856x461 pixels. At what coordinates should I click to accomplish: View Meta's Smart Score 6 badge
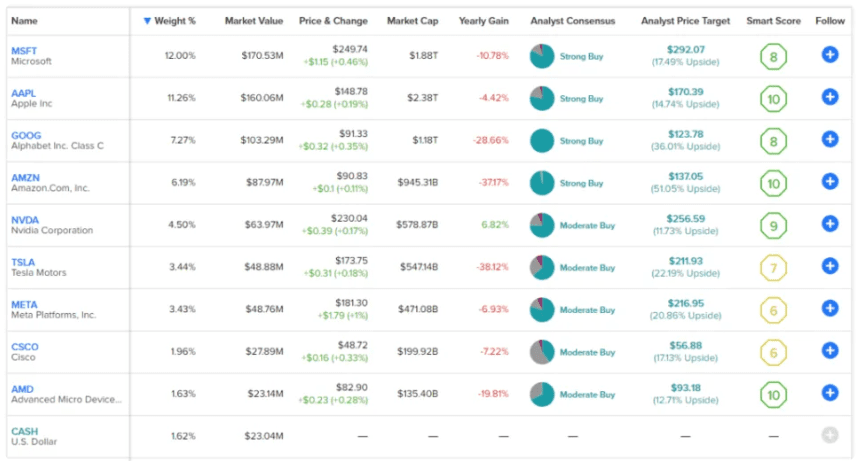point(773,310)
